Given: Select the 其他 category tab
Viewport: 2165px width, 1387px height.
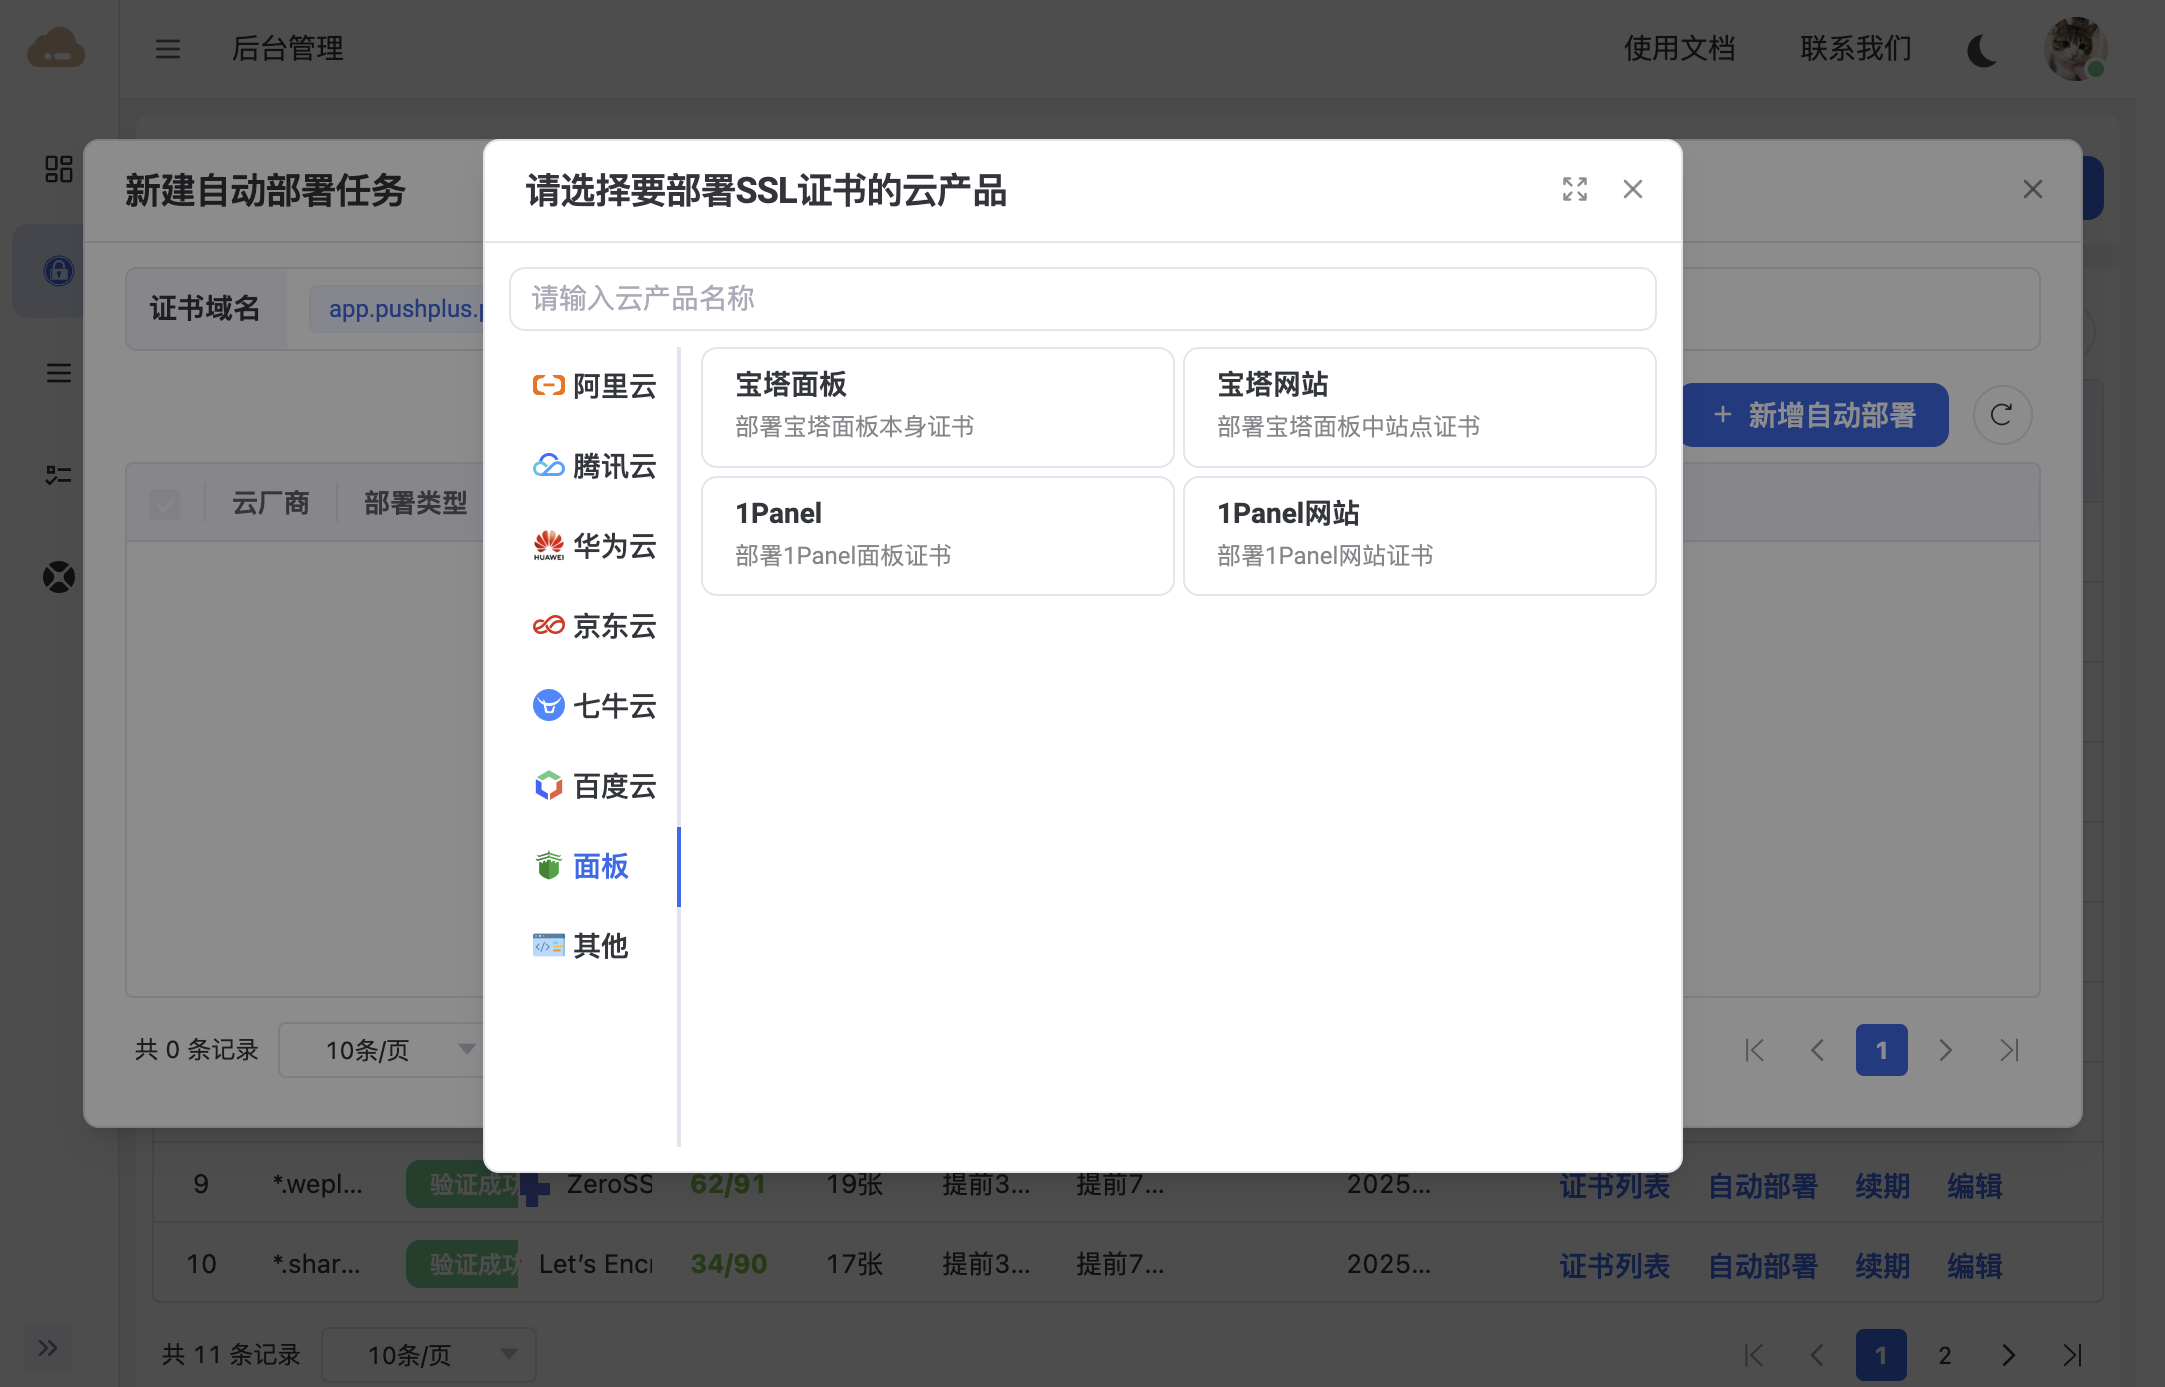Looking at the screenshot, I should pos(581,946).
